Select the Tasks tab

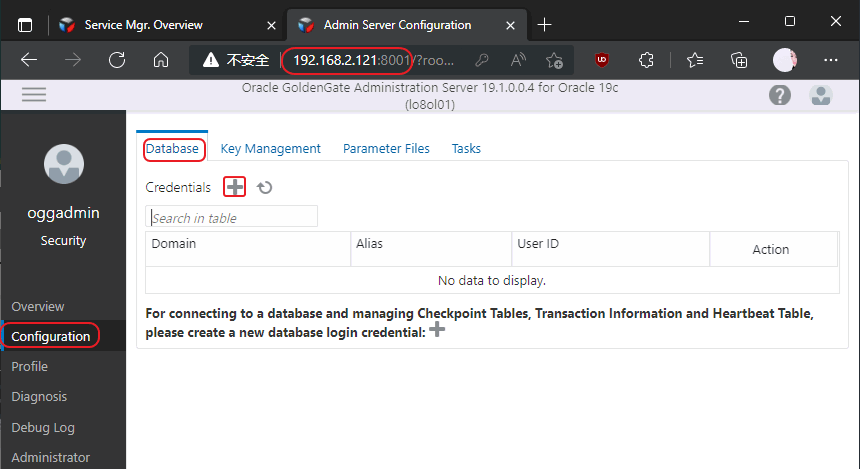tap(466, 148)
